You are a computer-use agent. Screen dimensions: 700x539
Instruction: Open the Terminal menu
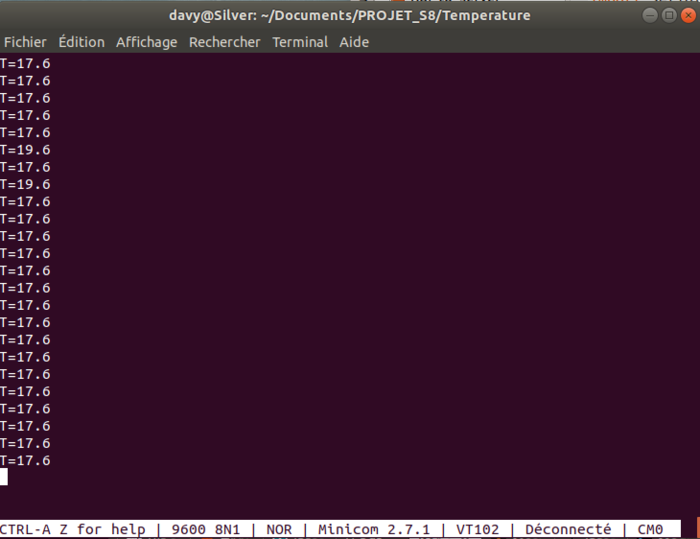click(300, 42)
